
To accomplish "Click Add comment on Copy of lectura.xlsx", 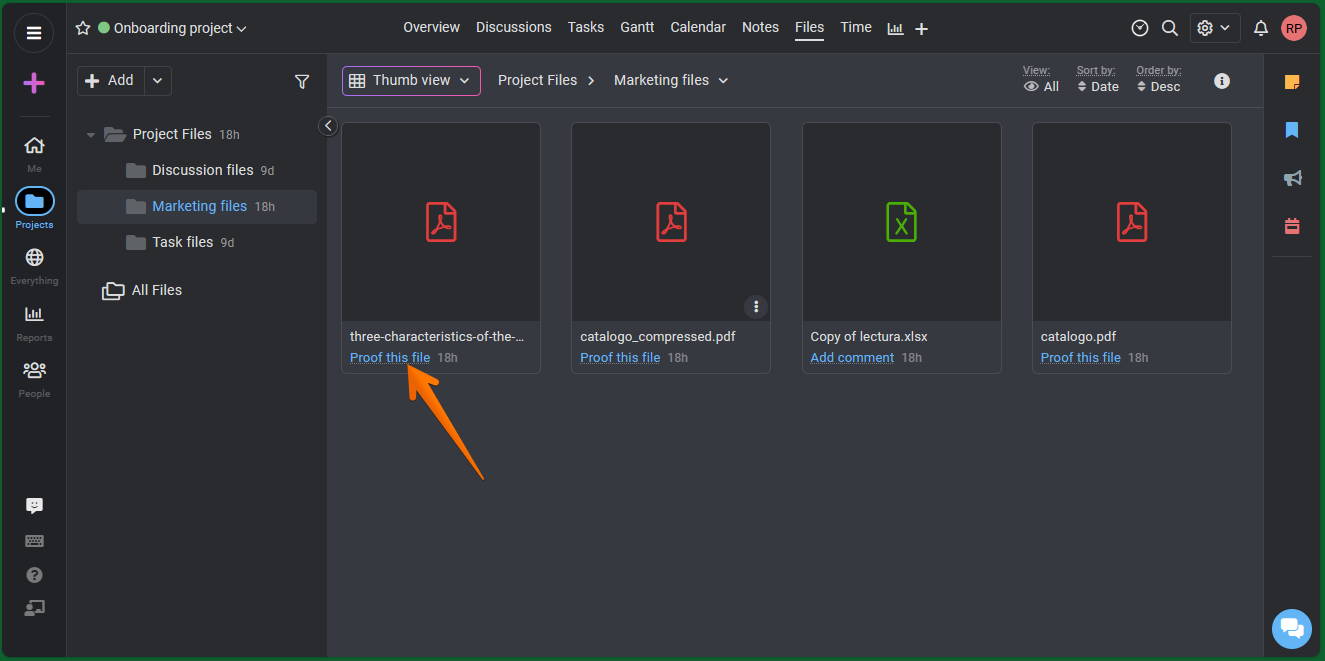I will tap(852, 358).
